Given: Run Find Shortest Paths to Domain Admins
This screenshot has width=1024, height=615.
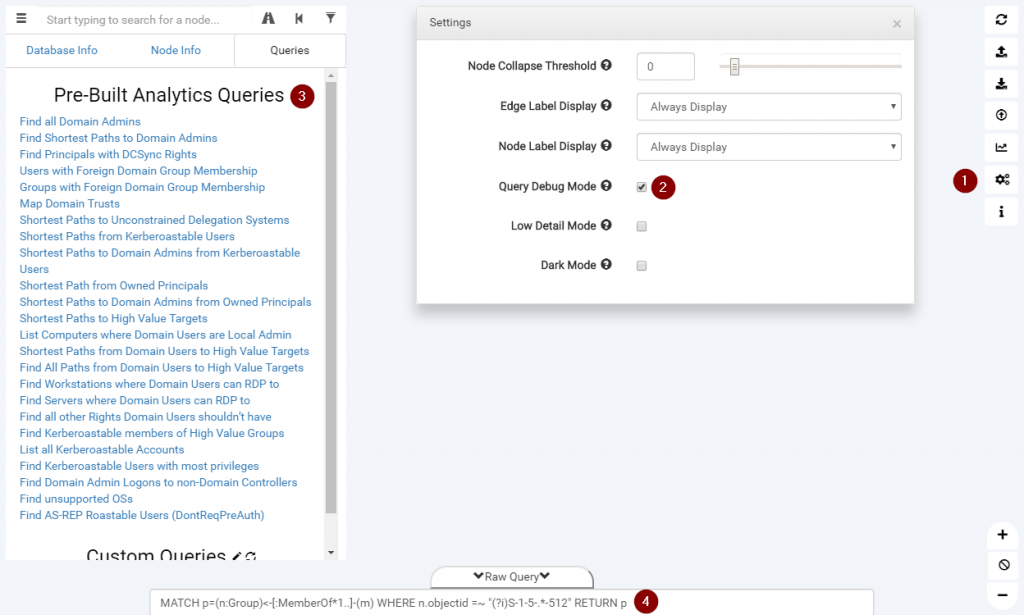Looking at the screenshot, I should (118, 138).
